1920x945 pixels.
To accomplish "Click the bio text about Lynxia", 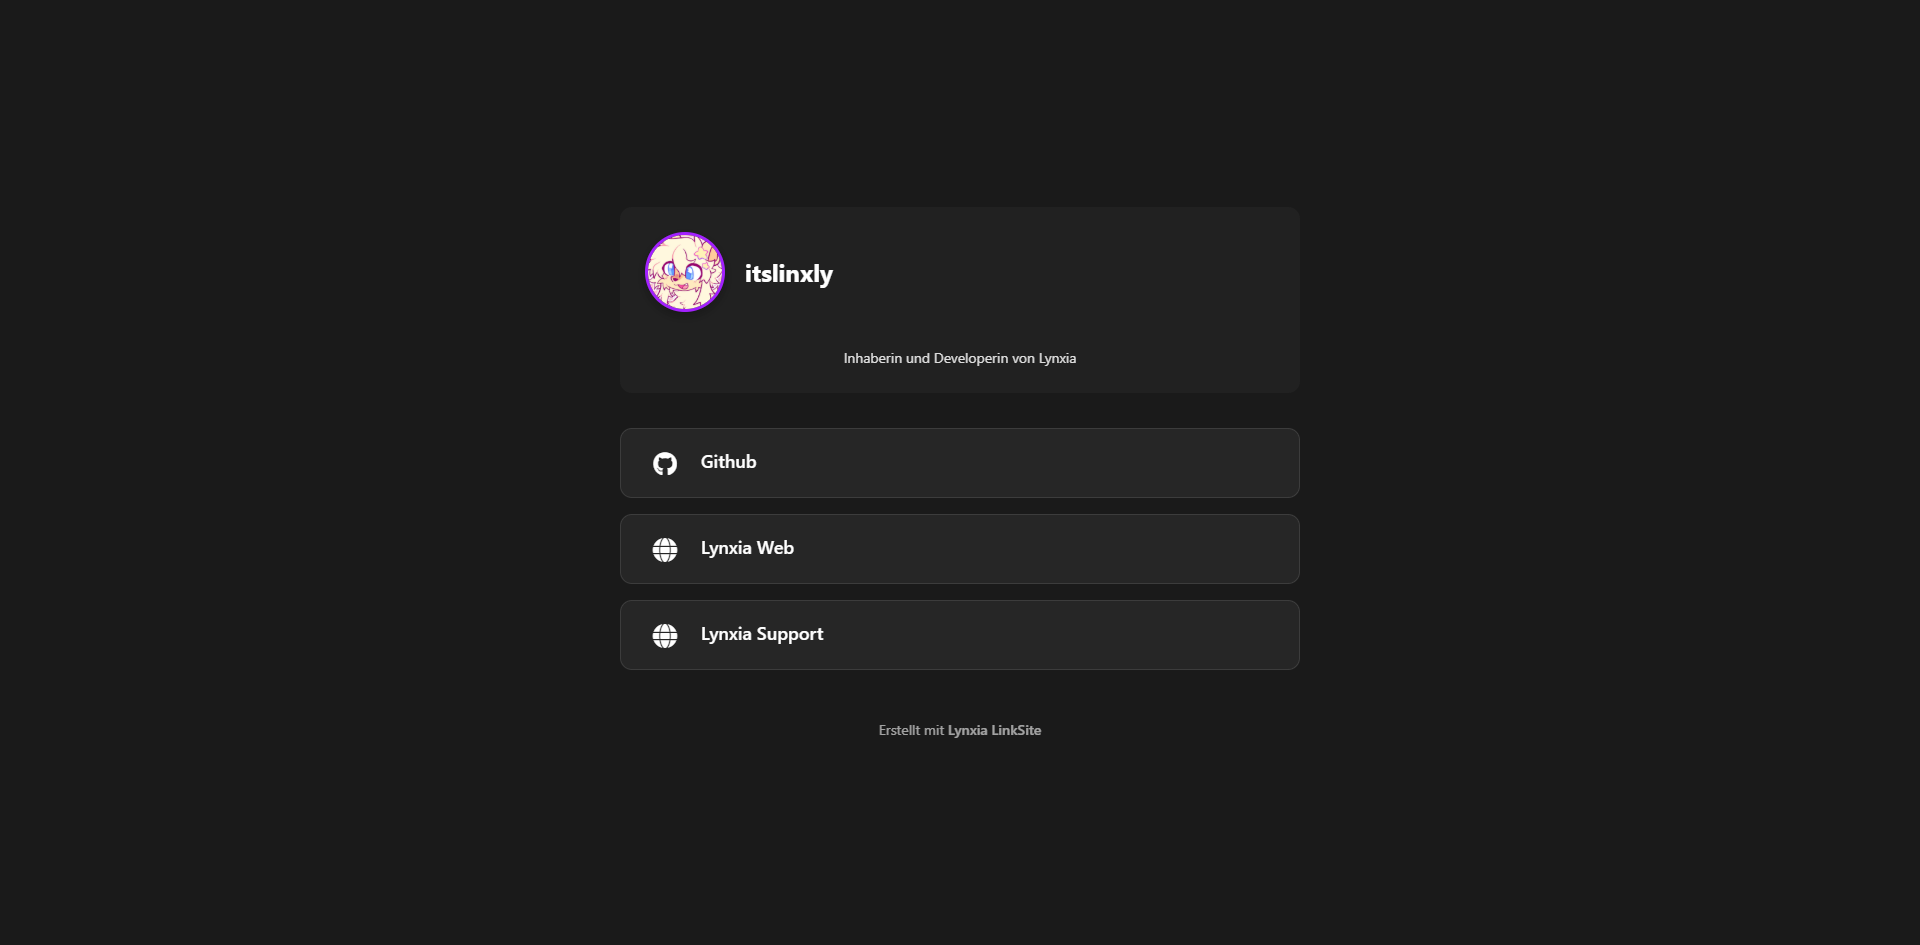I will pyautogui.click(x=960, y=358).
